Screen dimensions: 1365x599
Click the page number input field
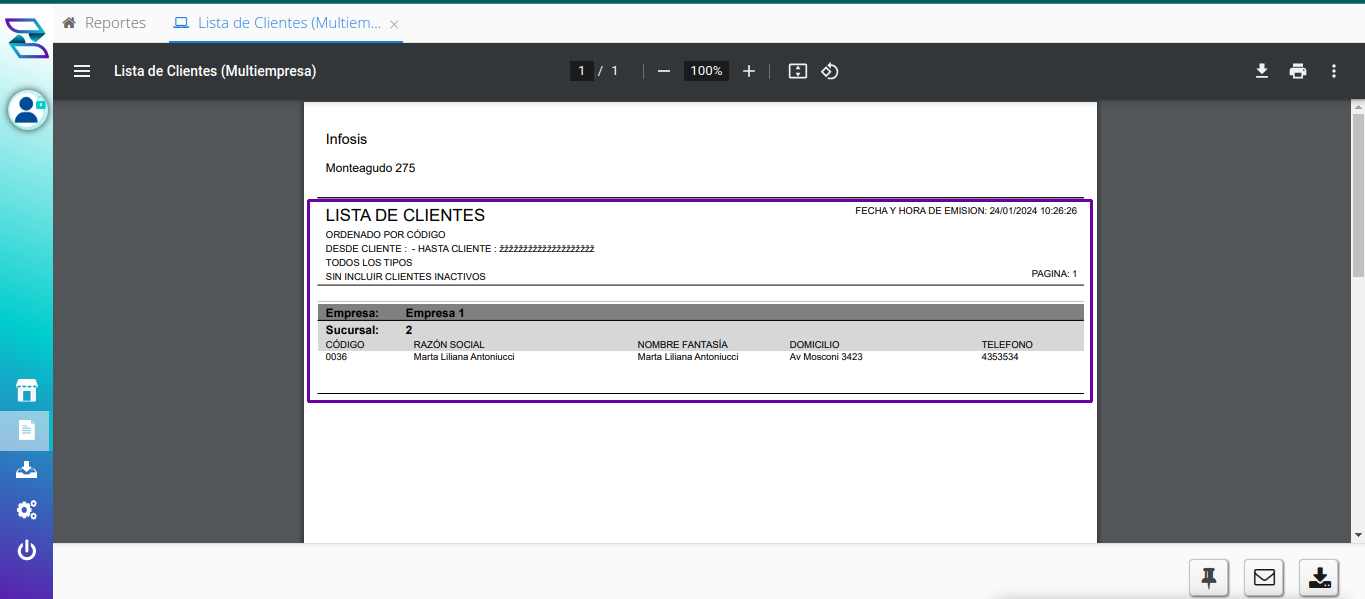tap(581, 71)
